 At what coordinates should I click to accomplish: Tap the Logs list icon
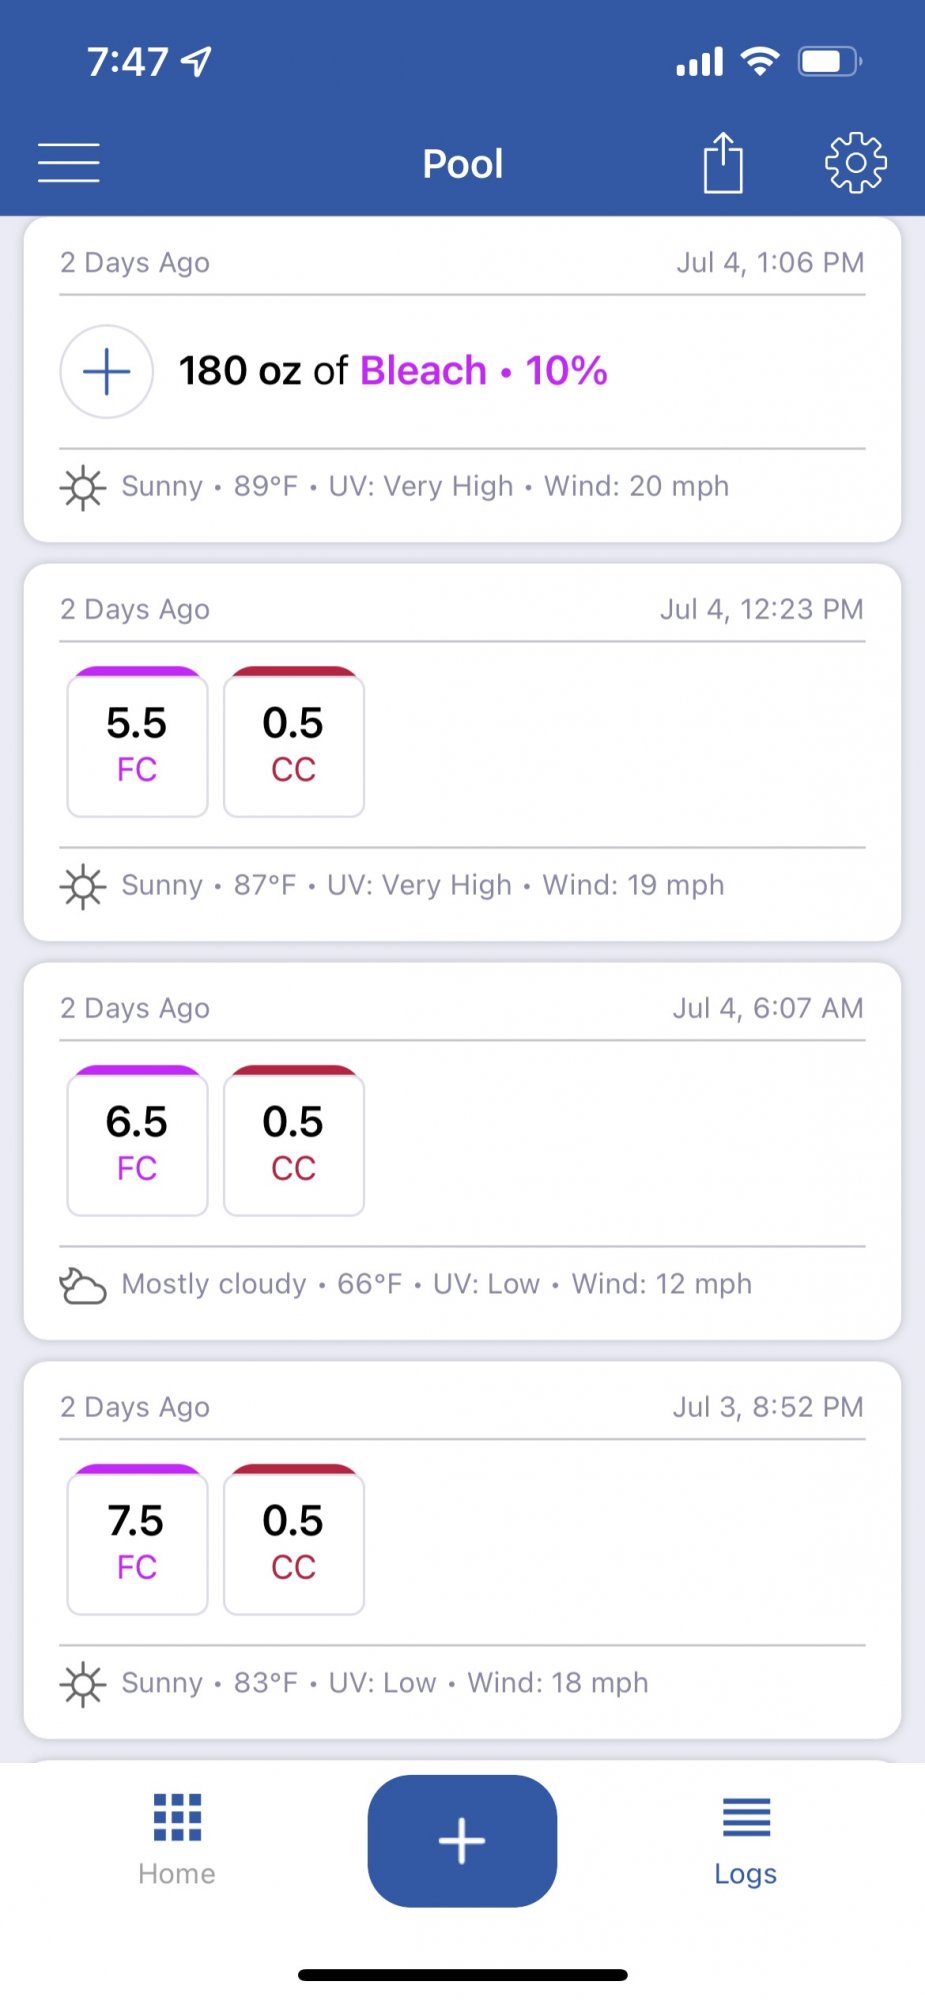coord(746,1817)
